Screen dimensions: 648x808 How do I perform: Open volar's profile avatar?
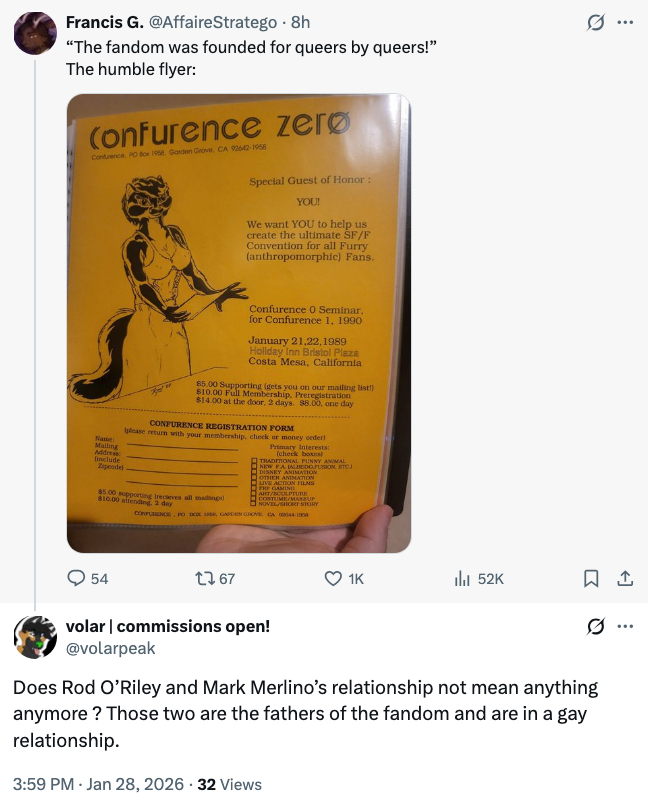pos(34,637)
